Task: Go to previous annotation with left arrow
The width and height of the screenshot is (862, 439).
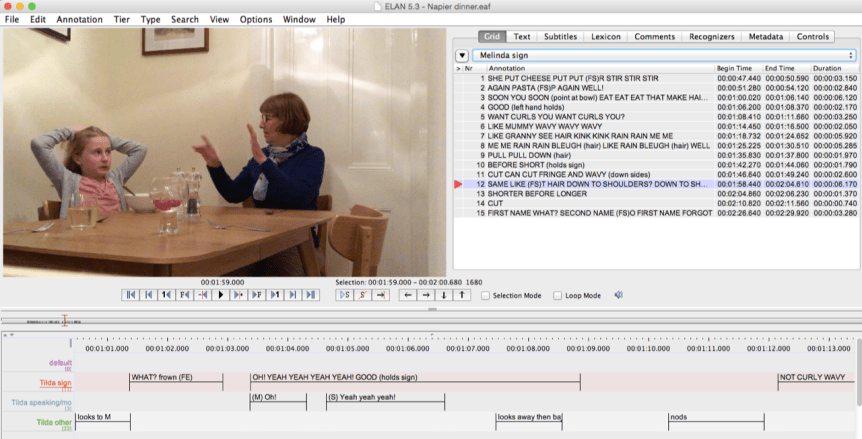Action: 407,295
